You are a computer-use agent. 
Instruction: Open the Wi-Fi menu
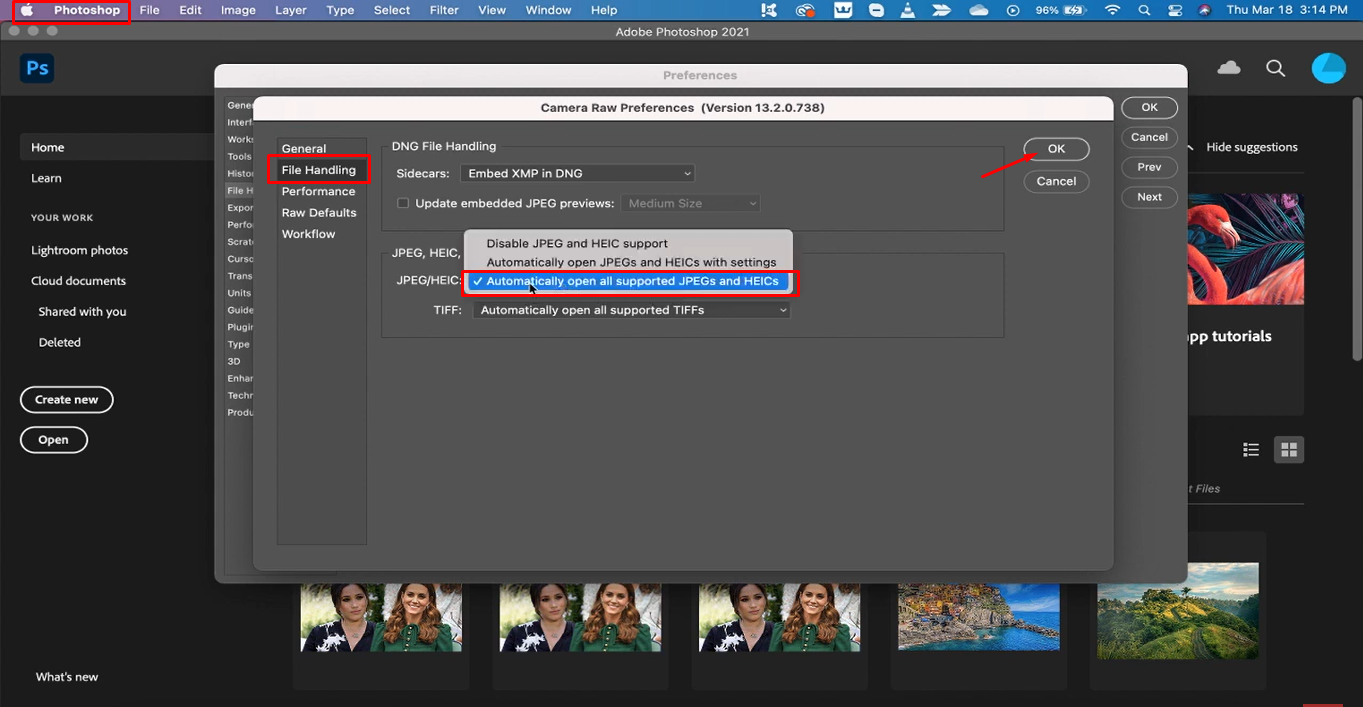(x=1113, y=10)
